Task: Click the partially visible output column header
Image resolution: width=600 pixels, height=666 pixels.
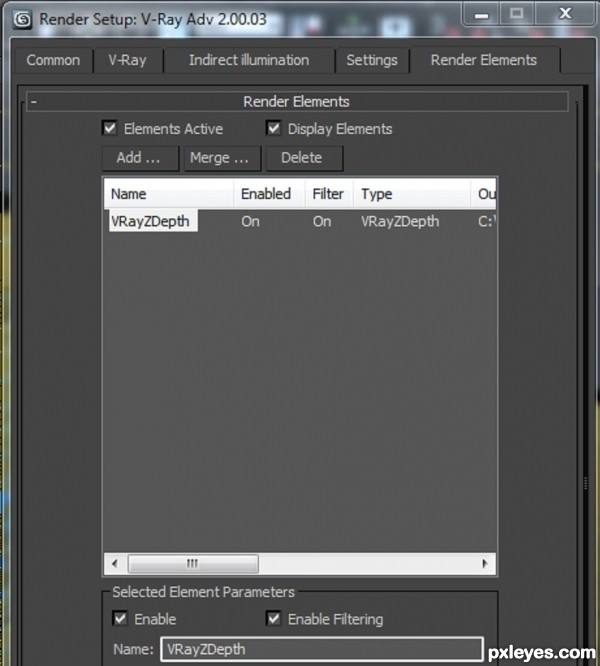Action: (483, 194)
